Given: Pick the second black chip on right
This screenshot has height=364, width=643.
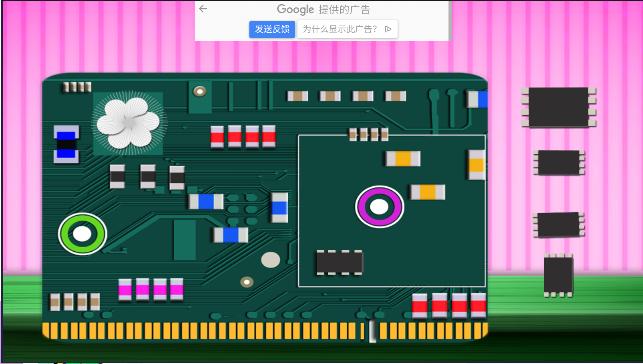Looking at the screenshot, I should [x=559, y=163].
